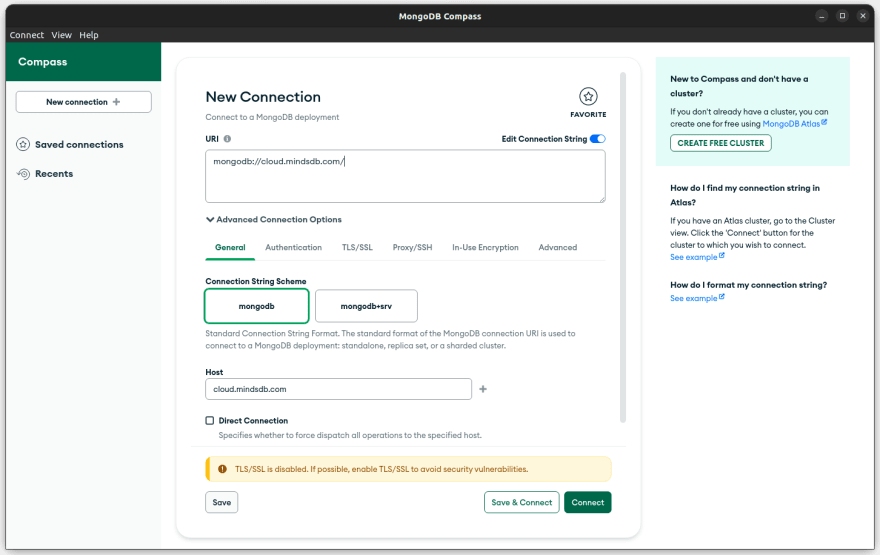
Task: Click the Favorite star icon
Action: click(588, 97)
